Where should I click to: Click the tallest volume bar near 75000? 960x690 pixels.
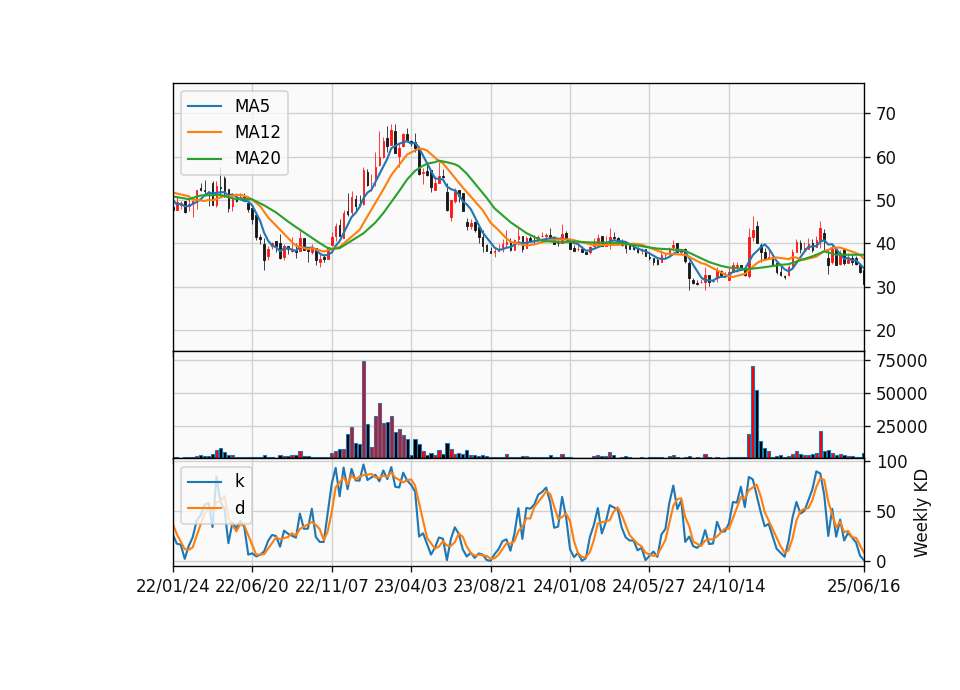tap(364, 410)
